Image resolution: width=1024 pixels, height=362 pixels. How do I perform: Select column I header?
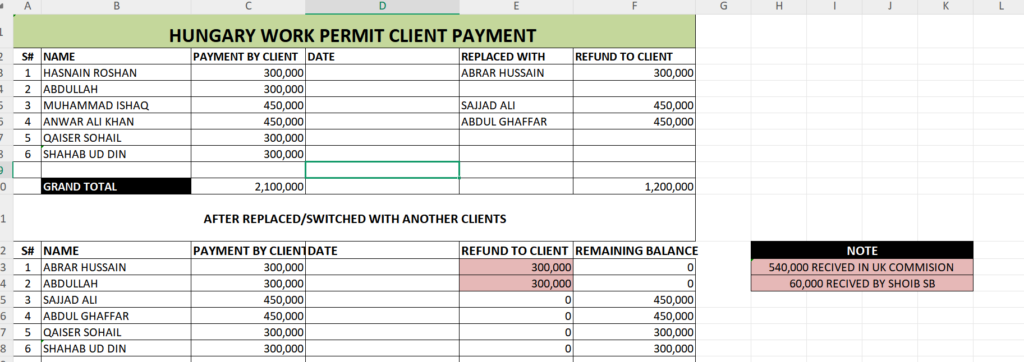click(834, 6)
